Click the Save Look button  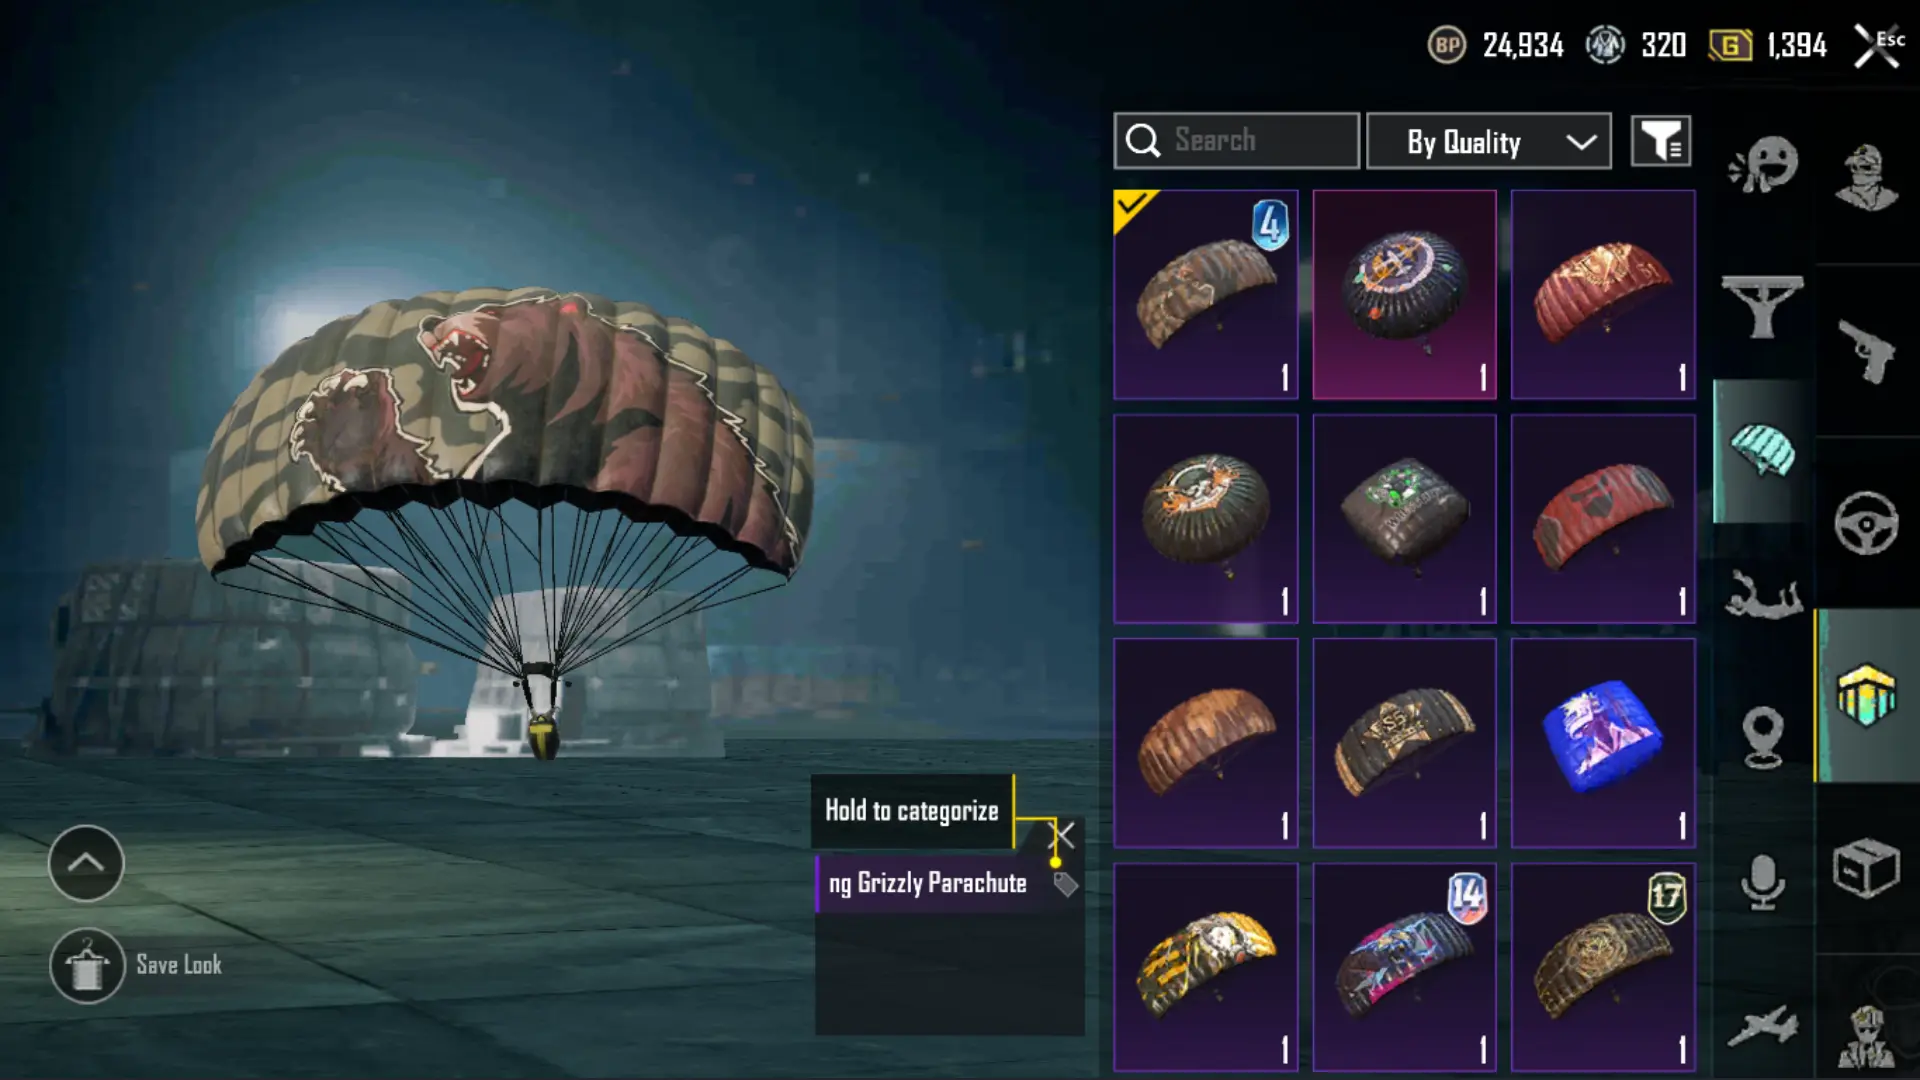coord(137,966)
